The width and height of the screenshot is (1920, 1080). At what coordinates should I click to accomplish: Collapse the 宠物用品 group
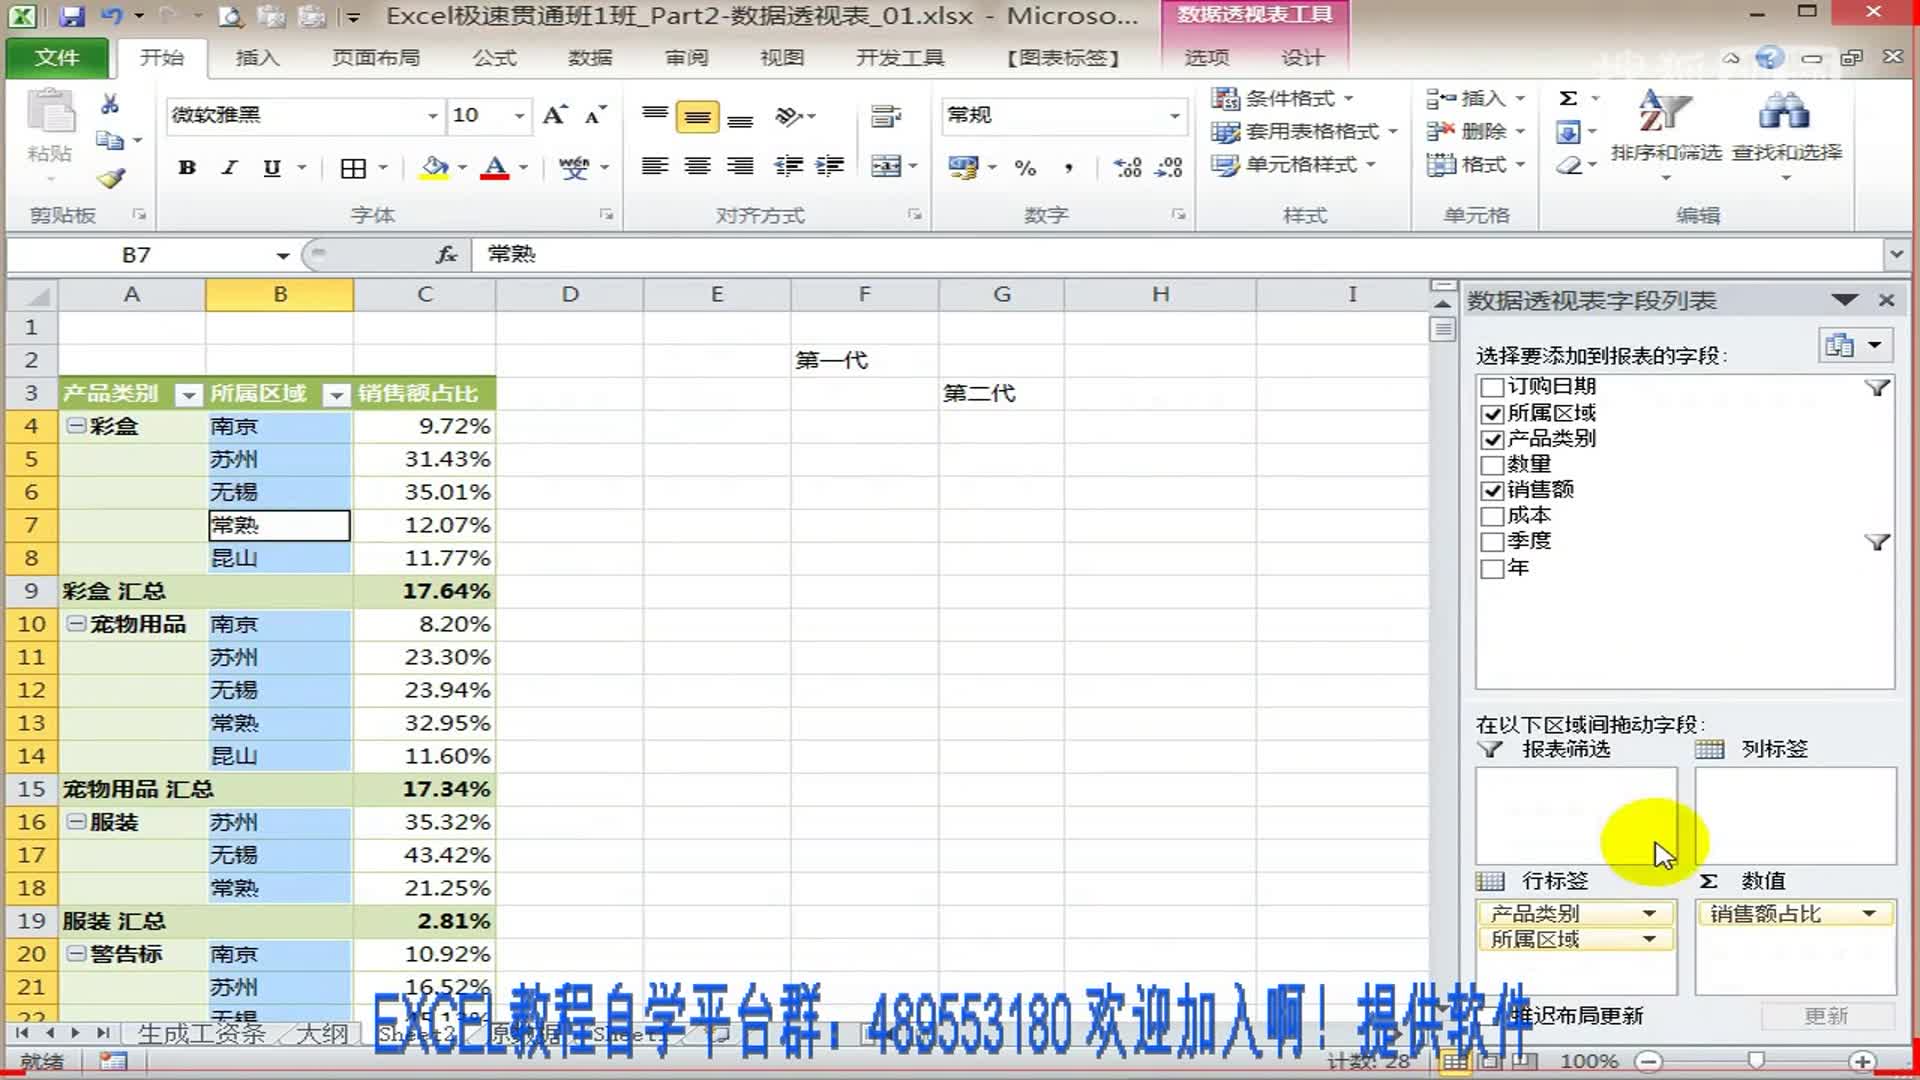tap(76, 624)
